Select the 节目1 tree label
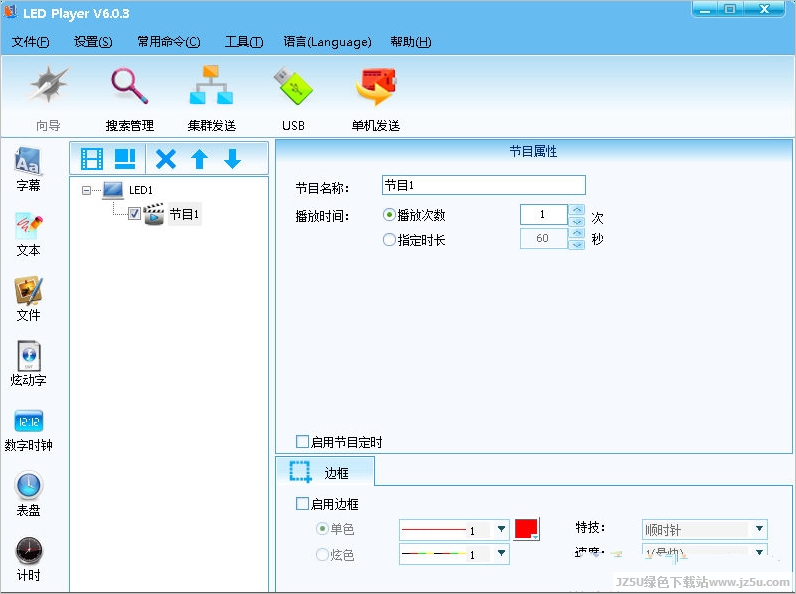796x594 pixels. (184, 214)
